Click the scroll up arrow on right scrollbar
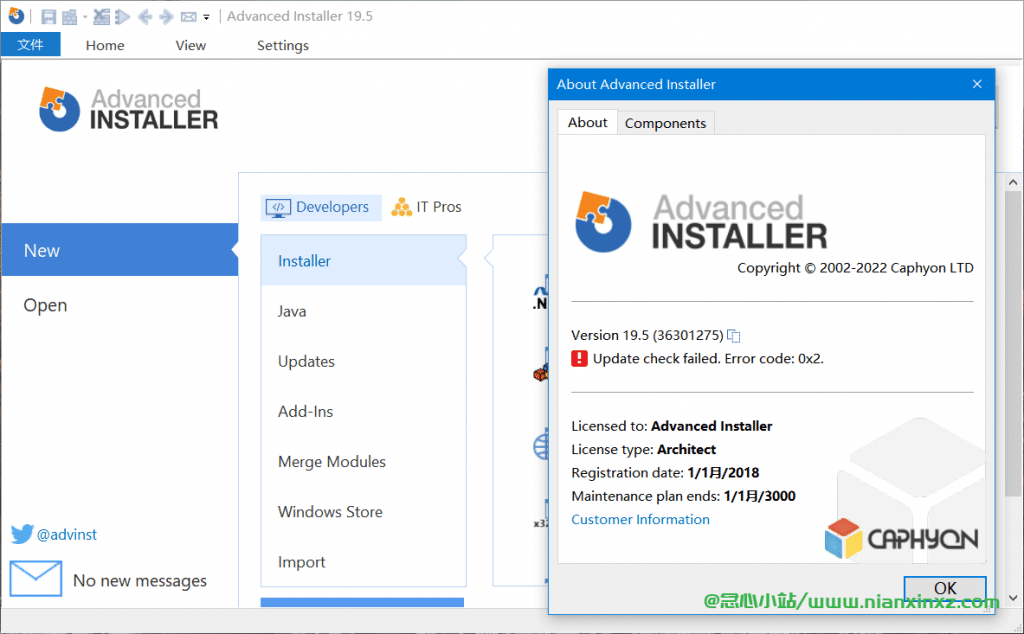Viewport: 1024px width, 634px height. [x=1013, y=182]
